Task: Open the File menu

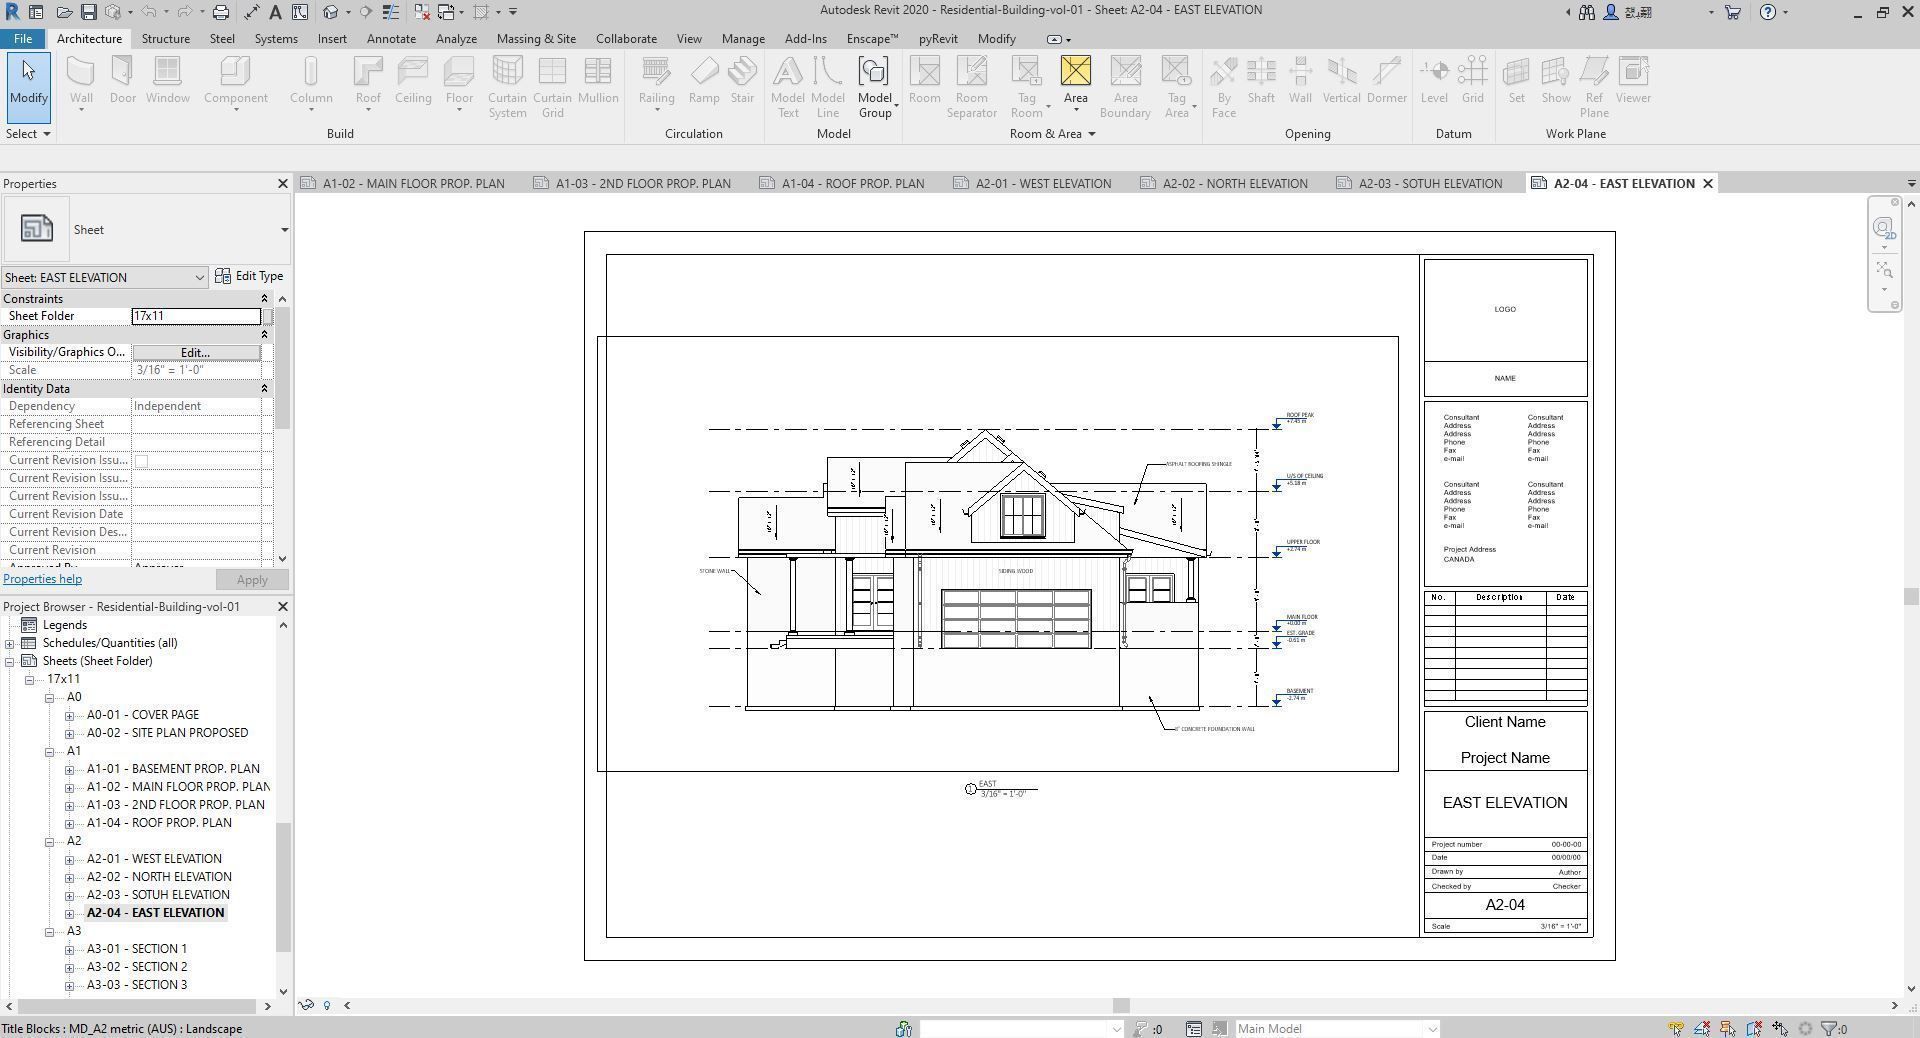Action: [22, 39]
